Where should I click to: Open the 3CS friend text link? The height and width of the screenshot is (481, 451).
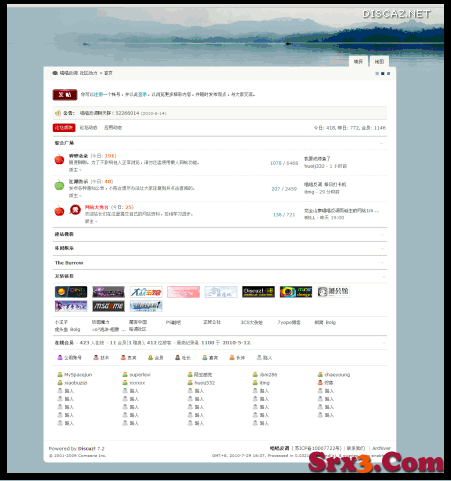(x=252, y=322)
